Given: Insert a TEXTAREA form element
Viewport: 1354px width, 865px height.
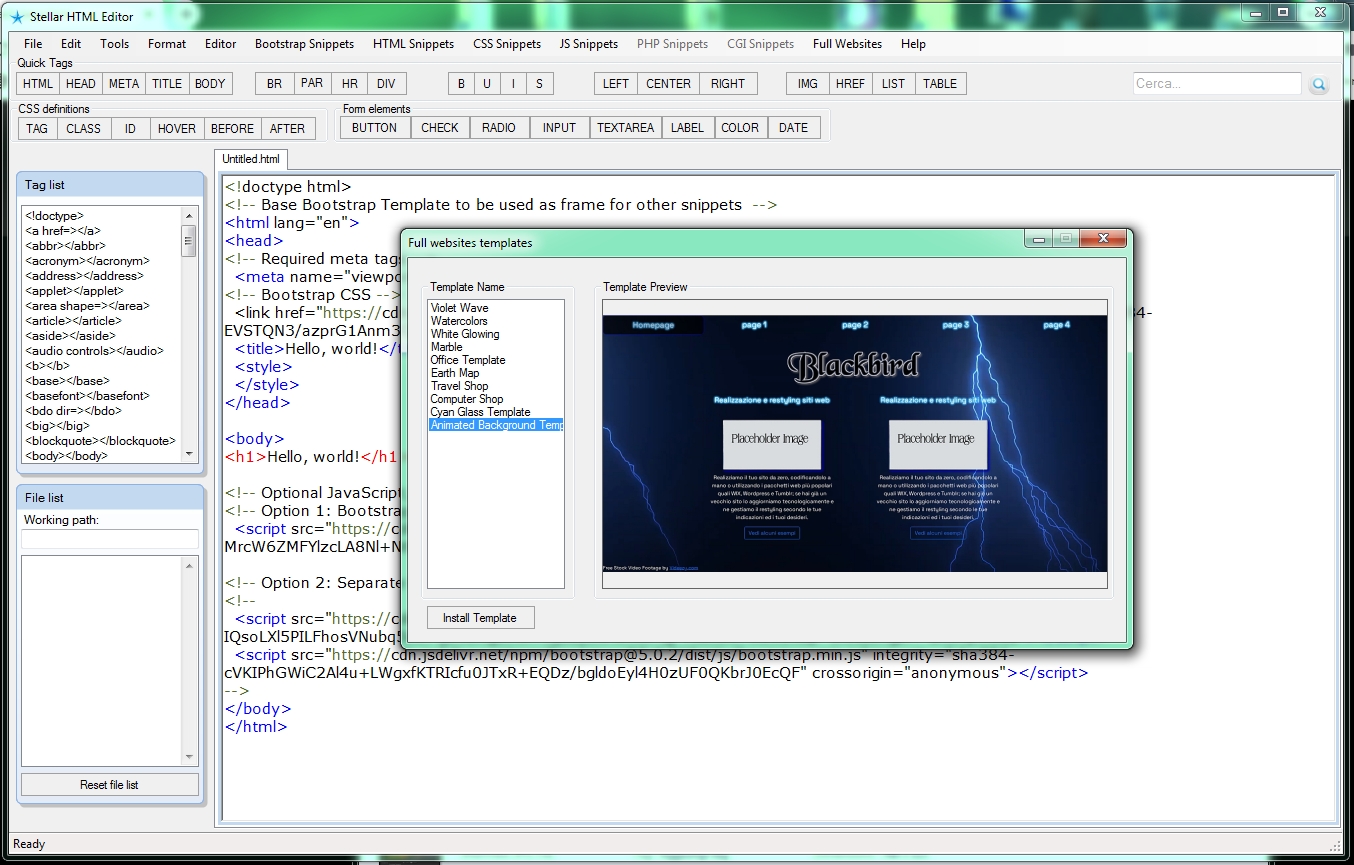Looking at the screenshot, I should tap(626, 128).
